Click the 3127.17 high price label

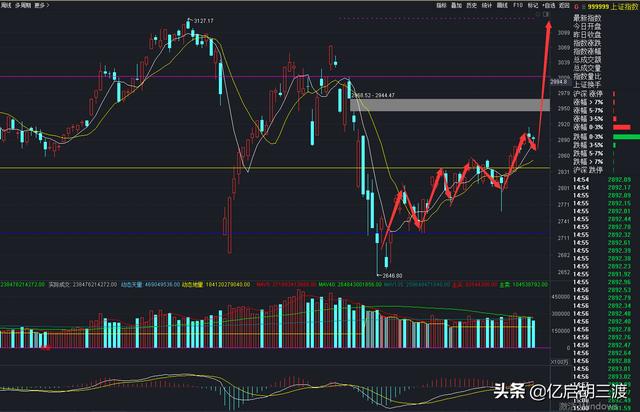(x=203, y=20)
